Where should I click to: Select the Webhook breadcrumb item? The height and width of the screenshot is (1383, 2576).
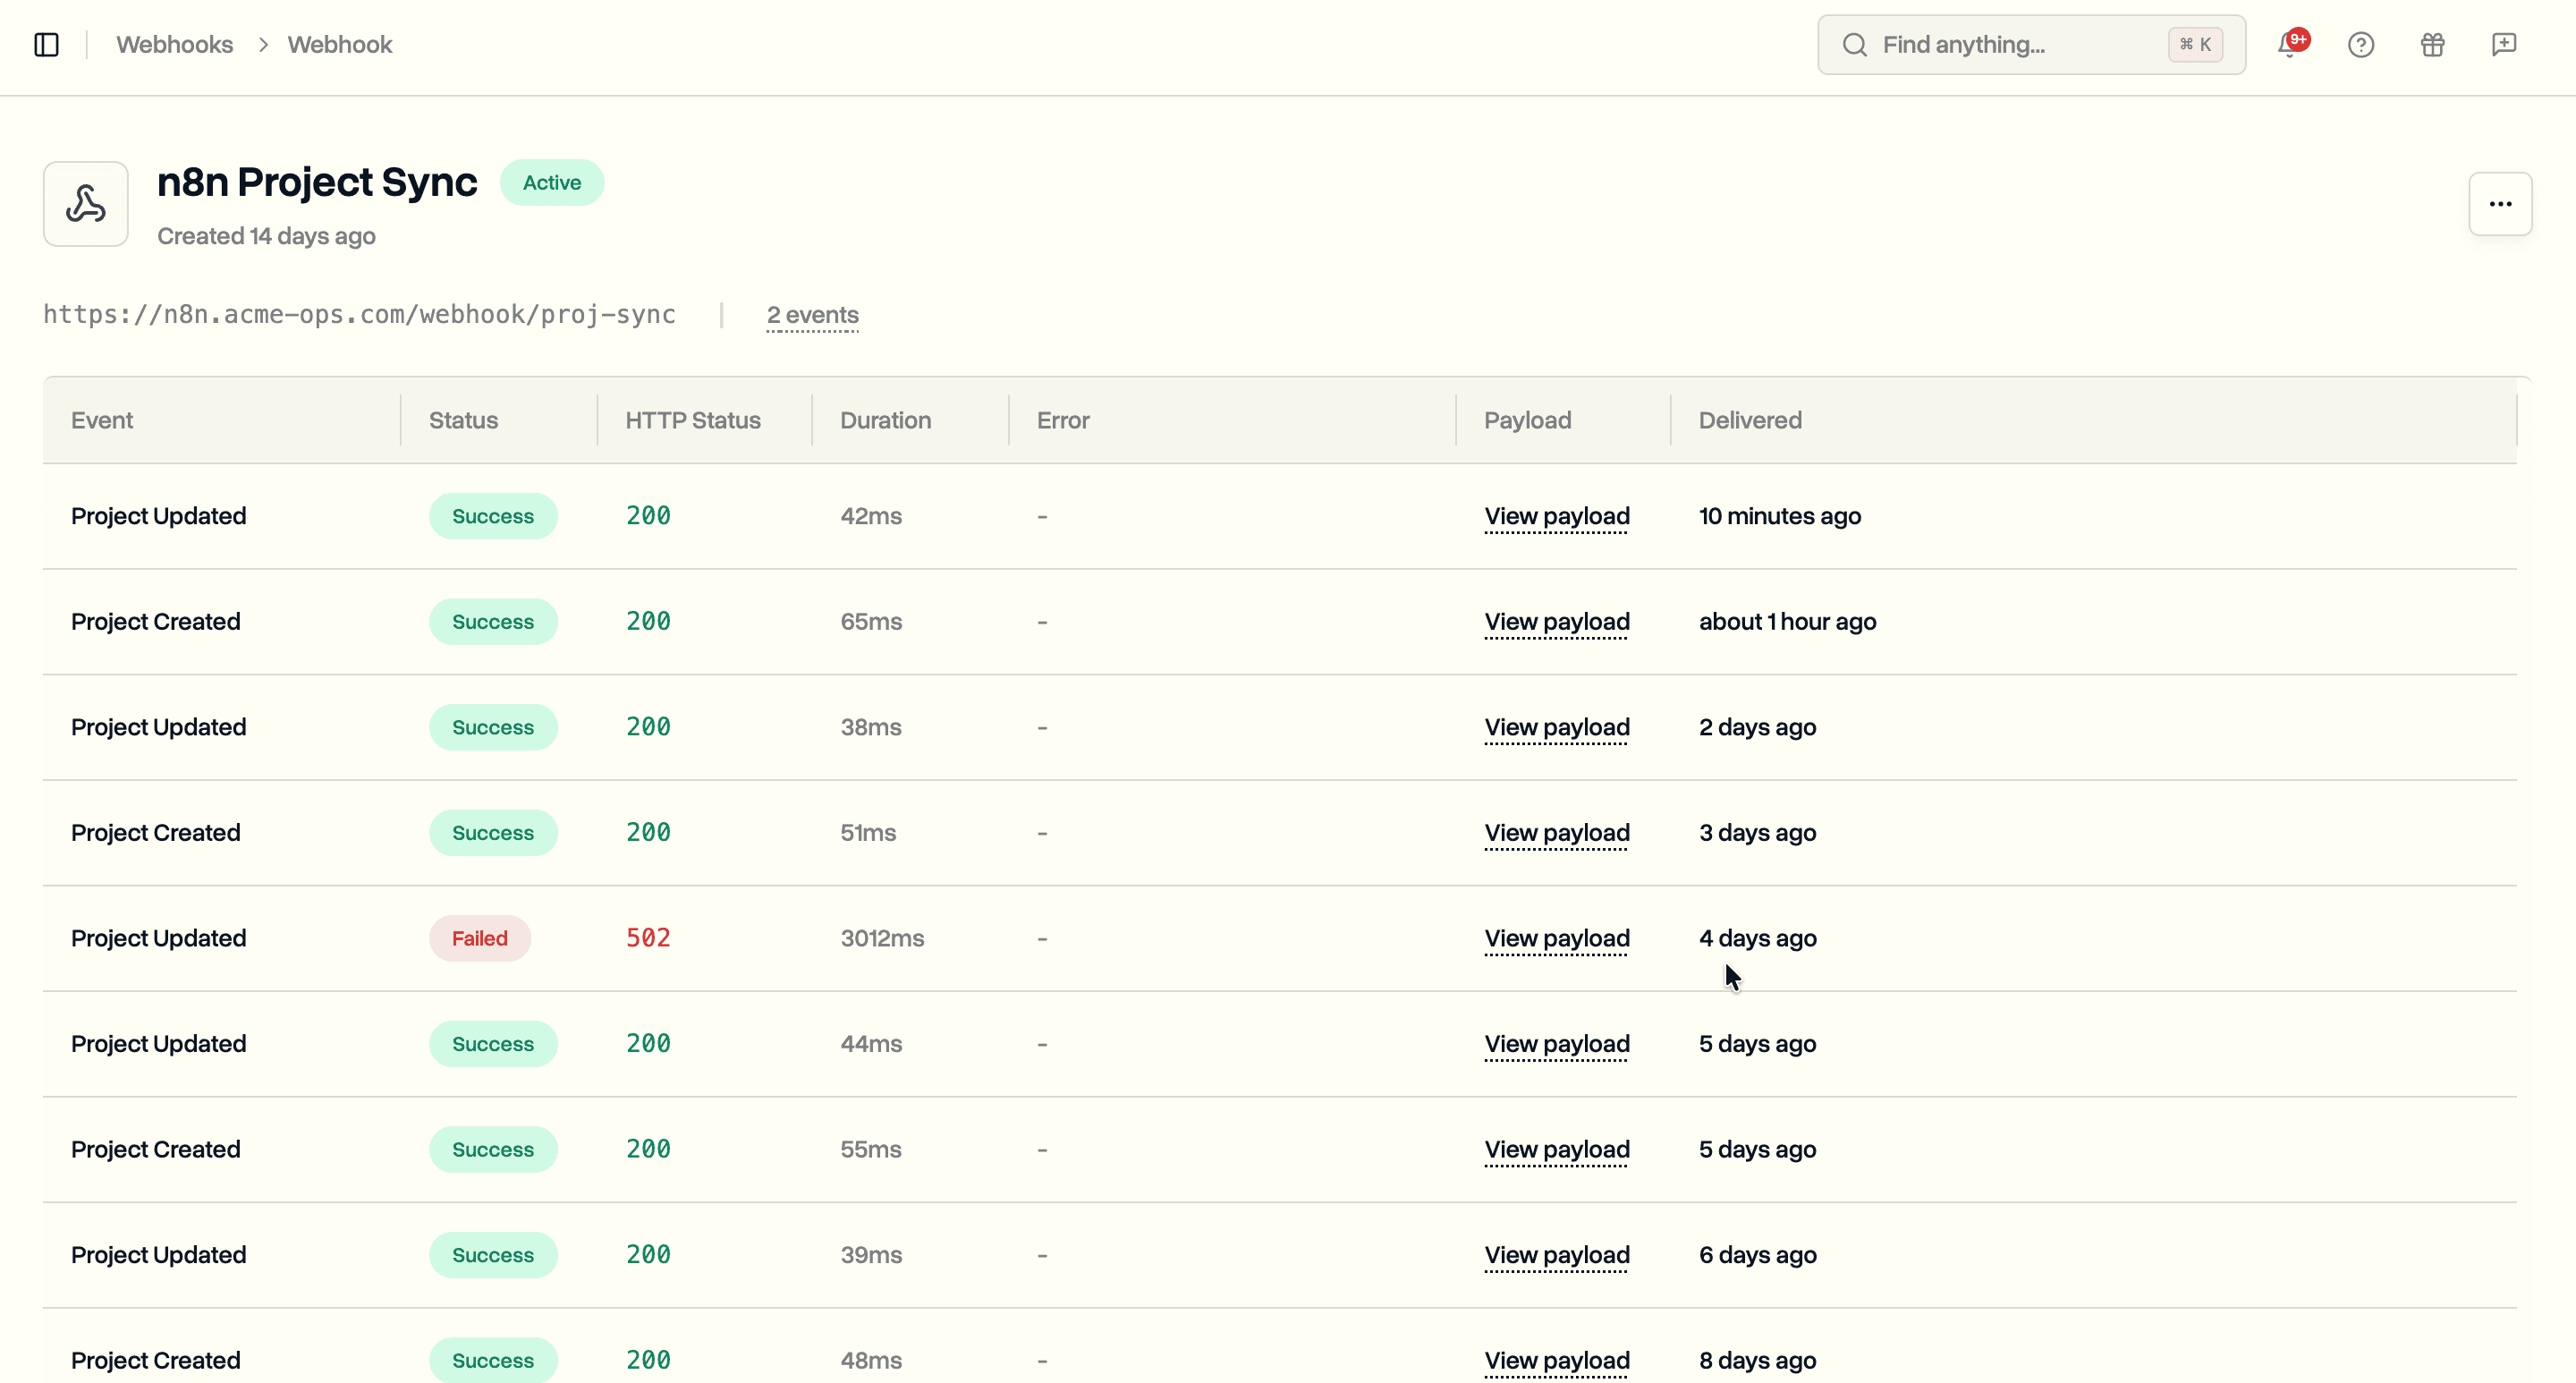[x=340, y=44]
